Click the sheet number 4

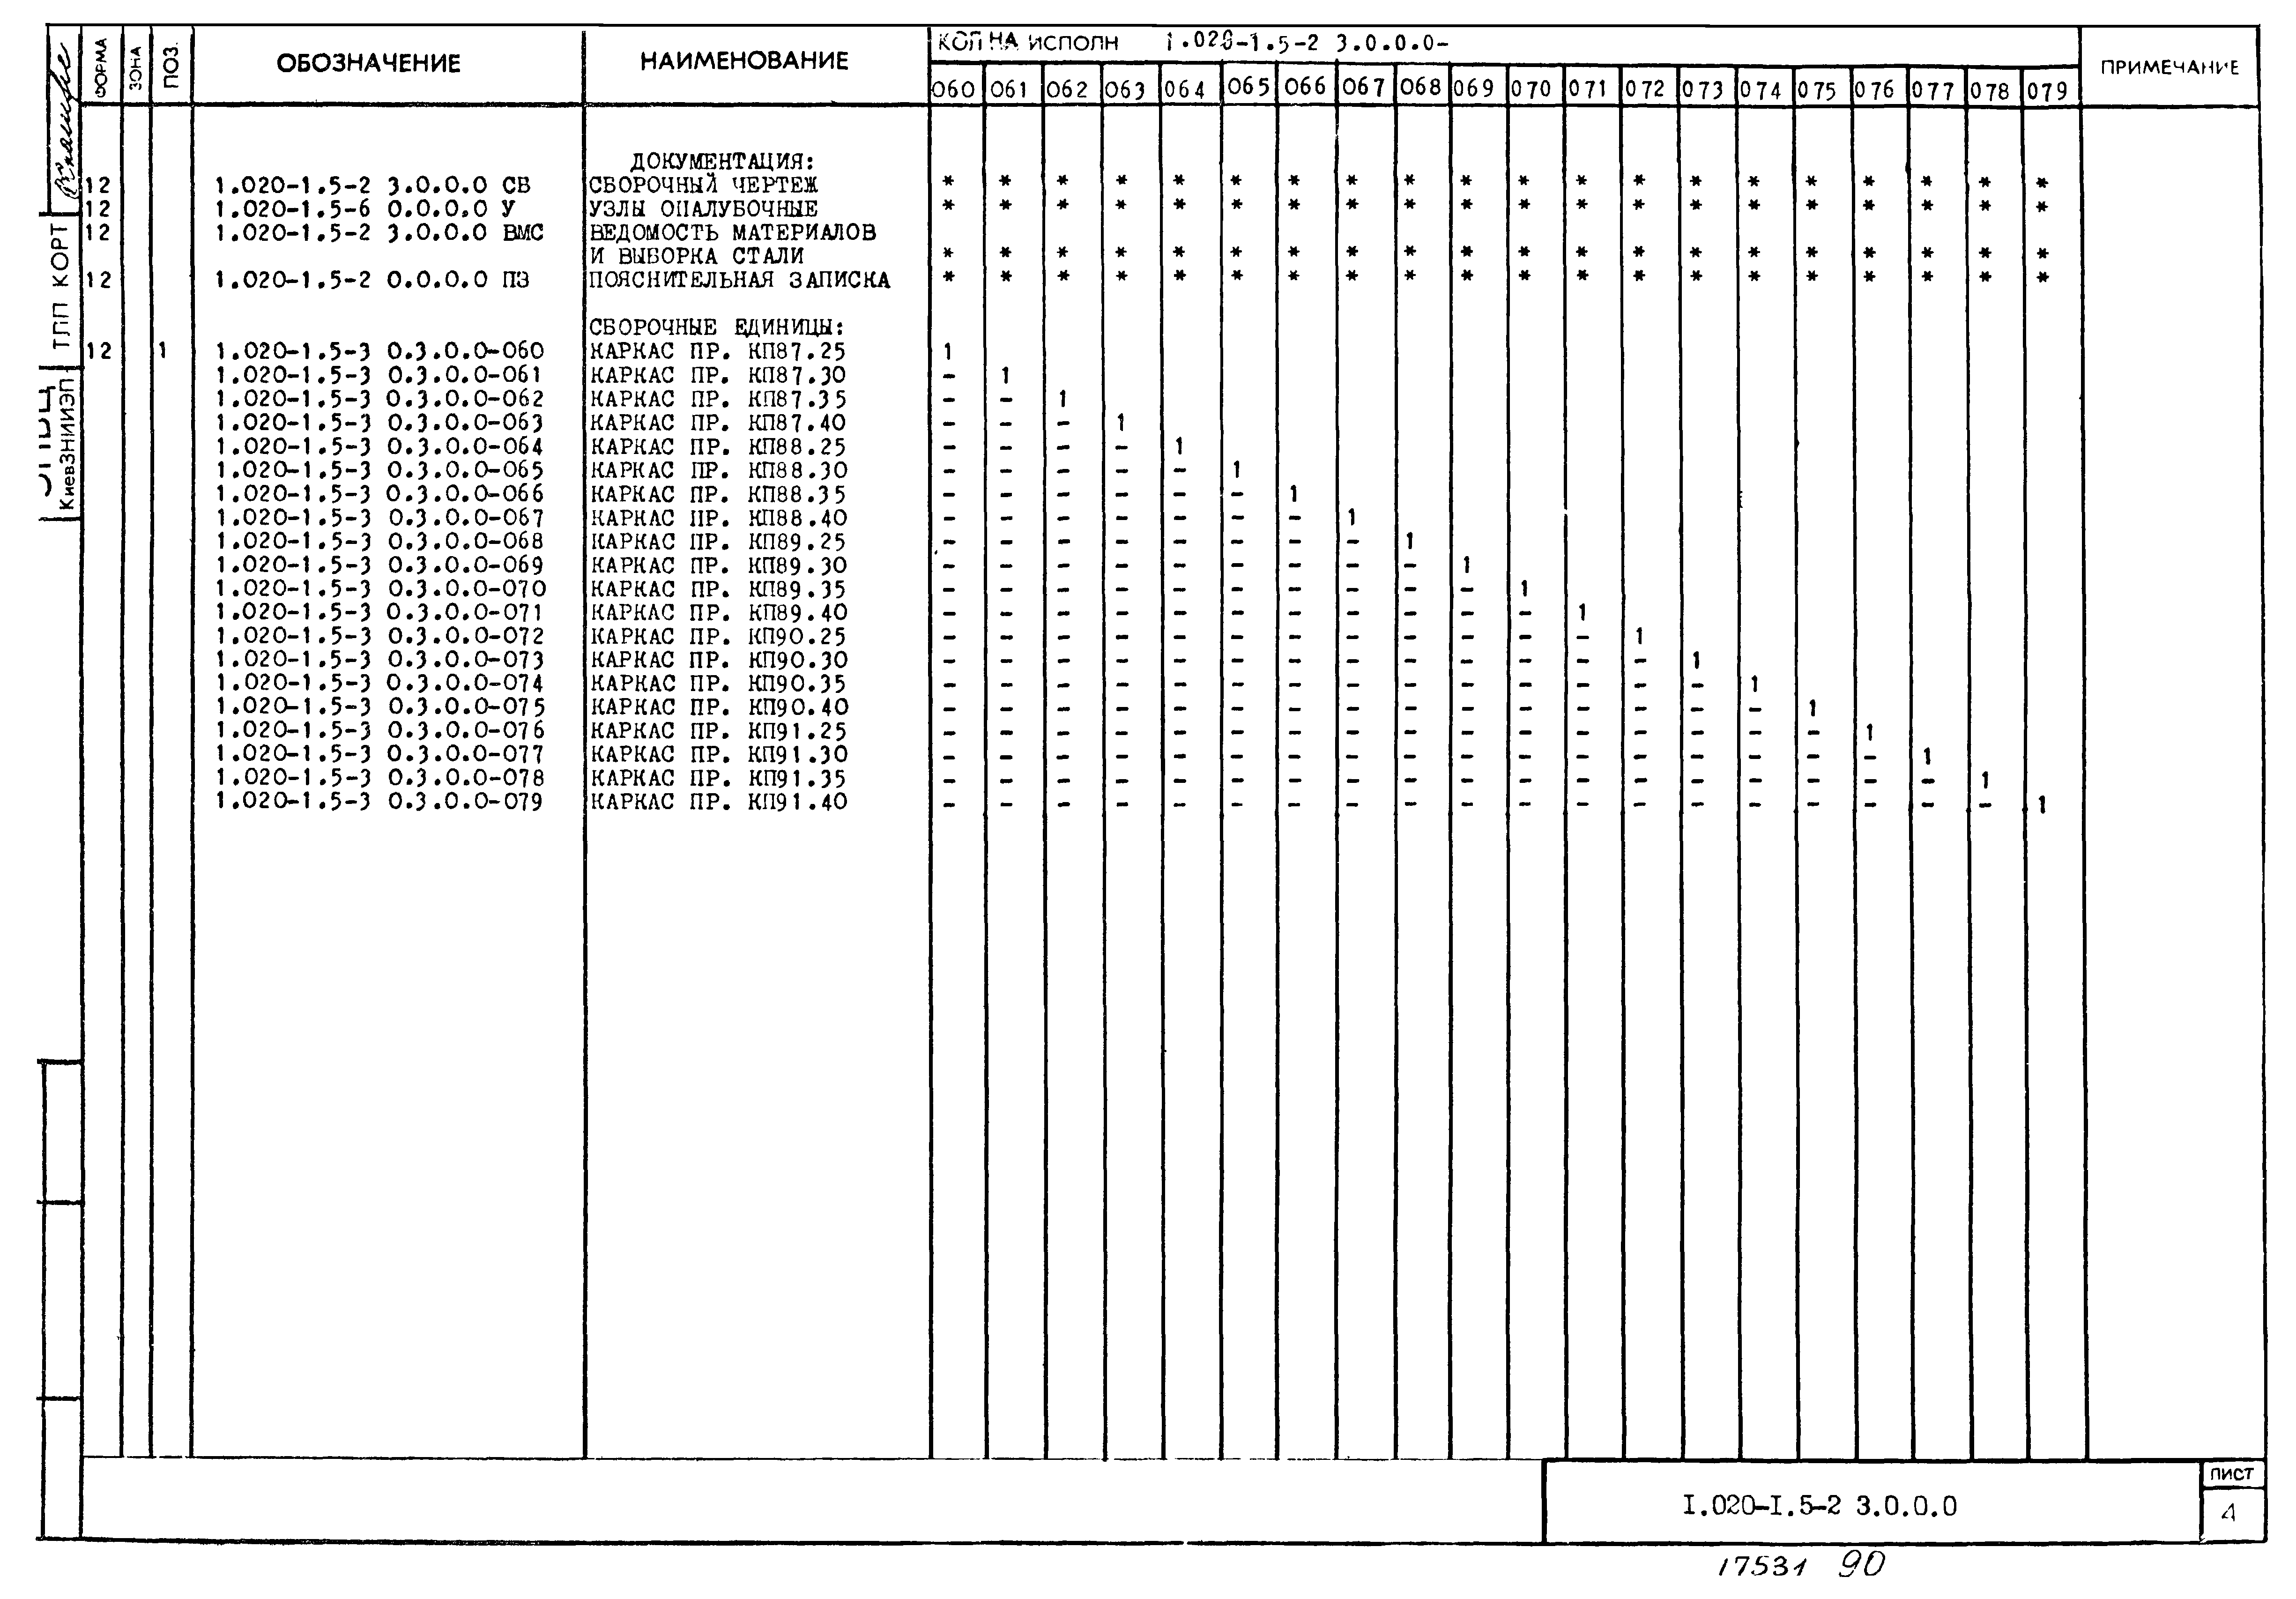coord(2228,1513)
